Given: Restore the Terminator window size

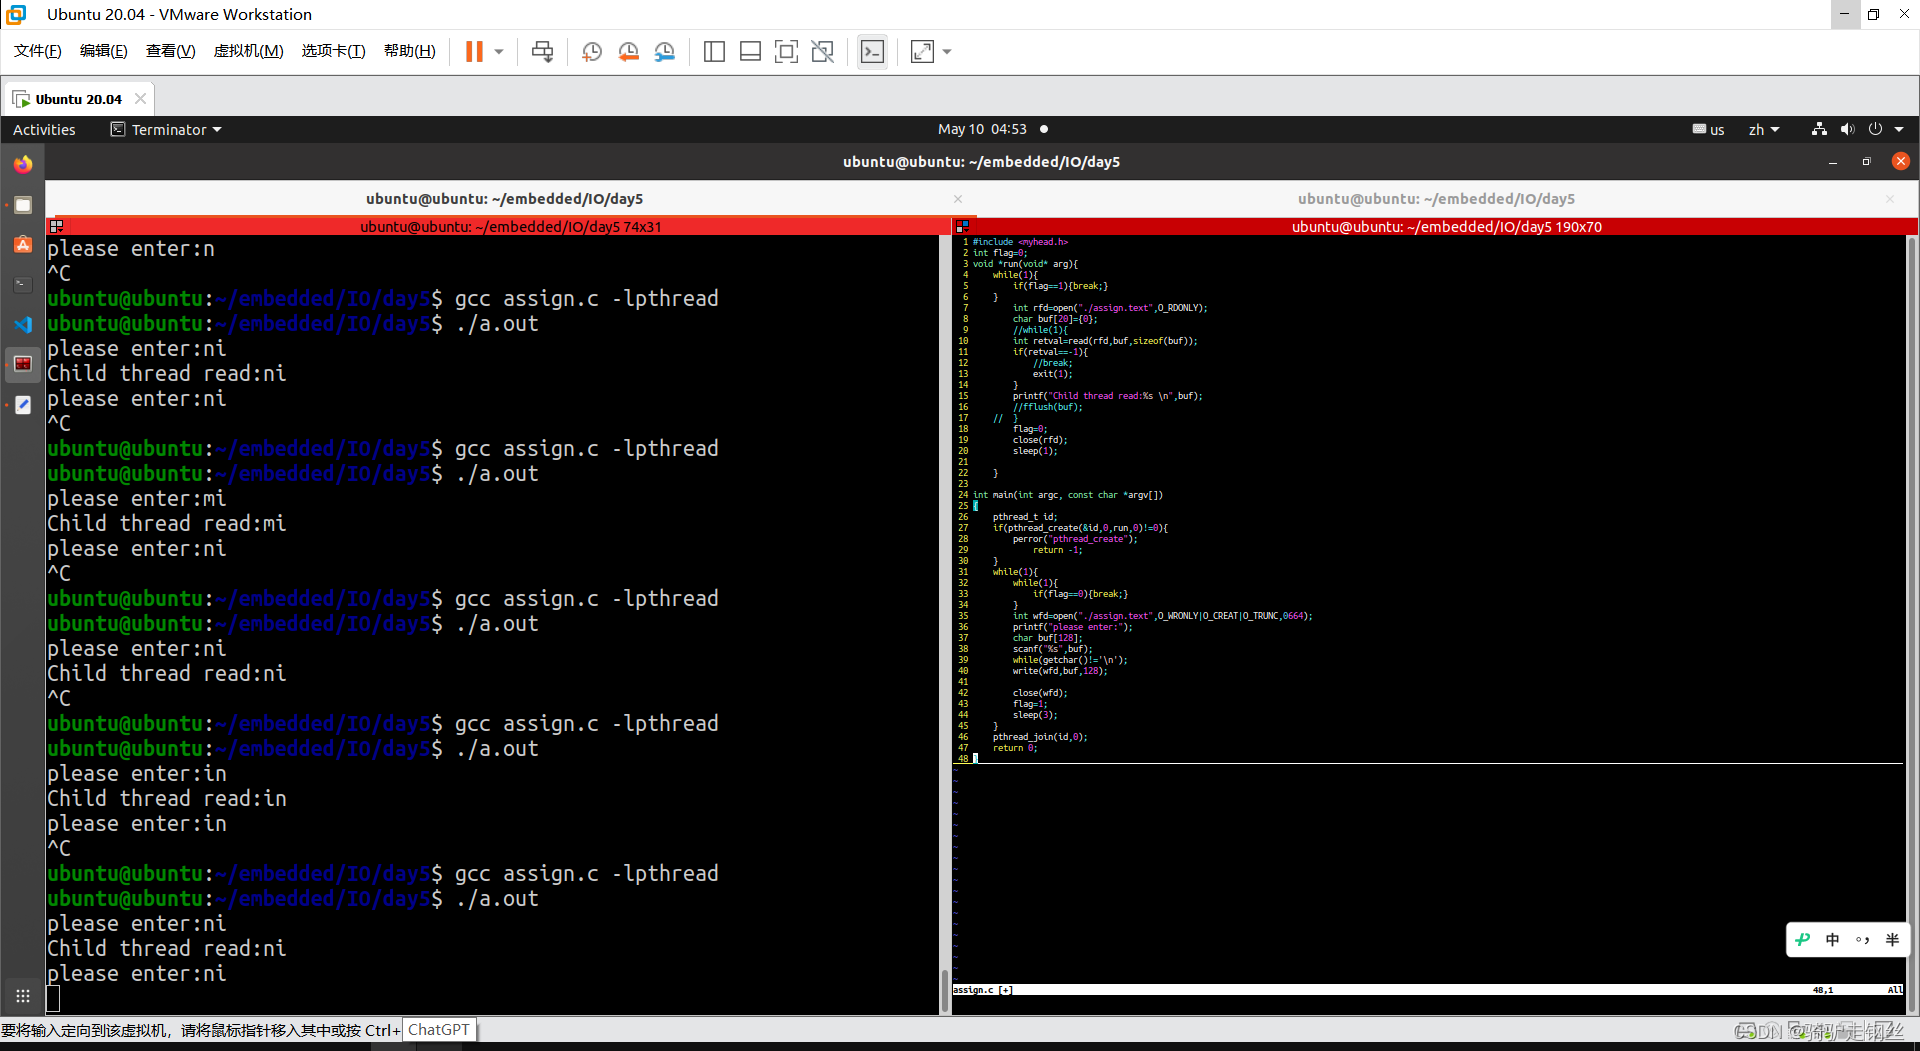Looking at the screenshot, I should [x=1866, y=162].
